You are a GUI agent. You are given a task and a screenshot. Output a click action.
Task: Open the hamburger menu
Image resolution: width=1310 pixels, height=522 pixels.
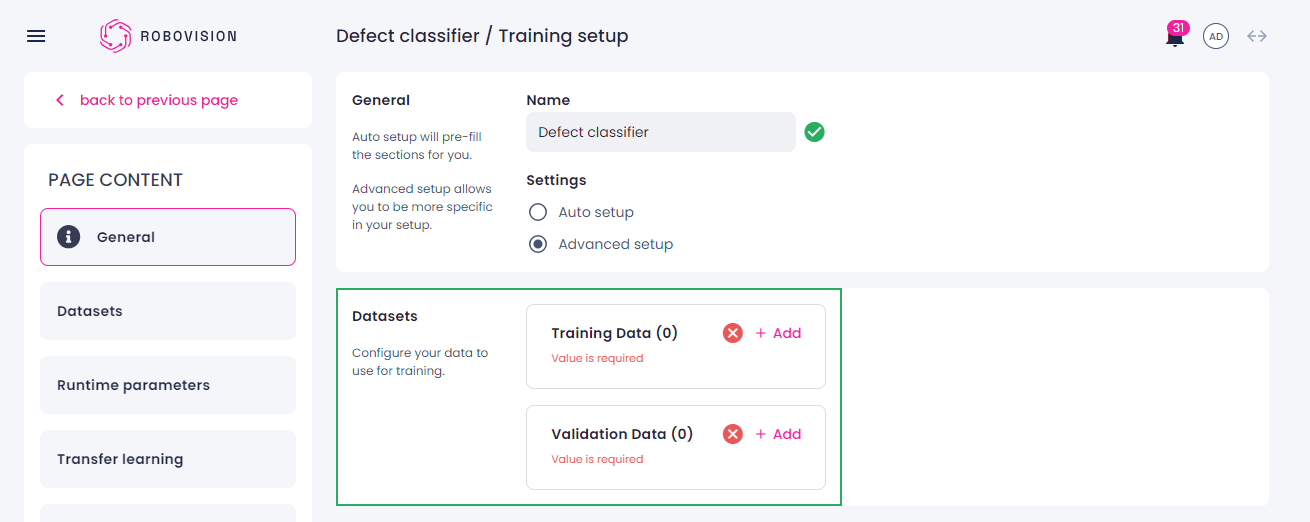click(36, 36)
